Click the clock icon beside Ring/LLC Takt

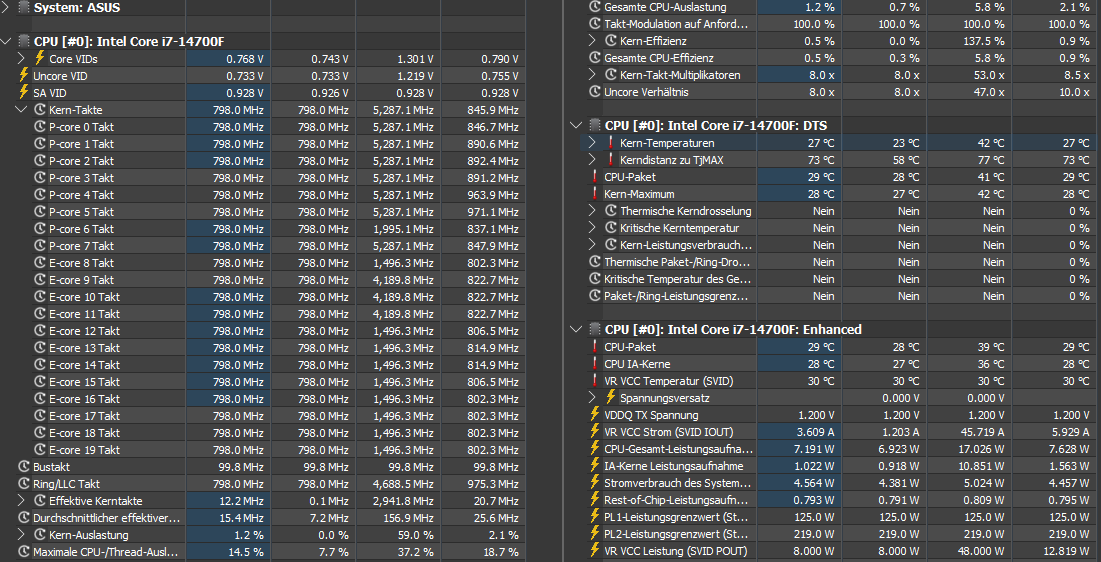[x=24, y=484]
